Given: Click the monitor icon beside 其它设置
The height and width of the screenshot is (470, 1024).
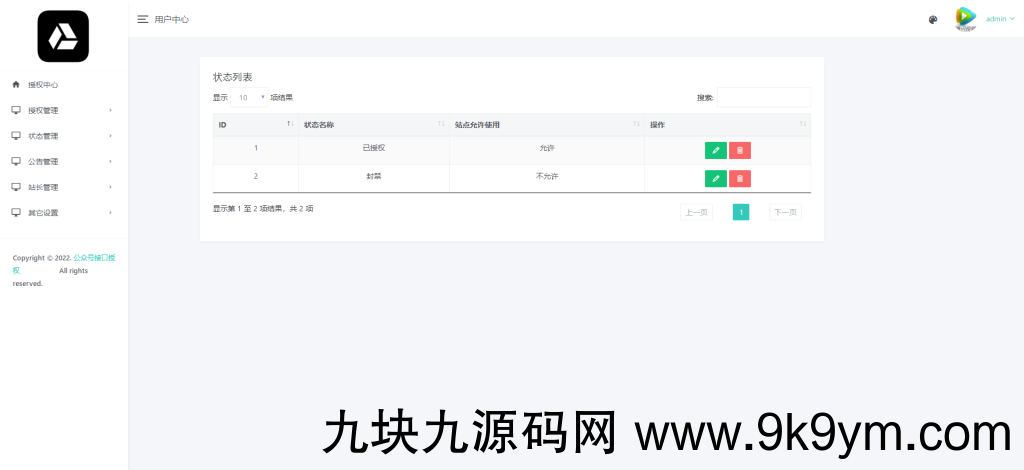Looking at the screenshot, I should 16,213.
